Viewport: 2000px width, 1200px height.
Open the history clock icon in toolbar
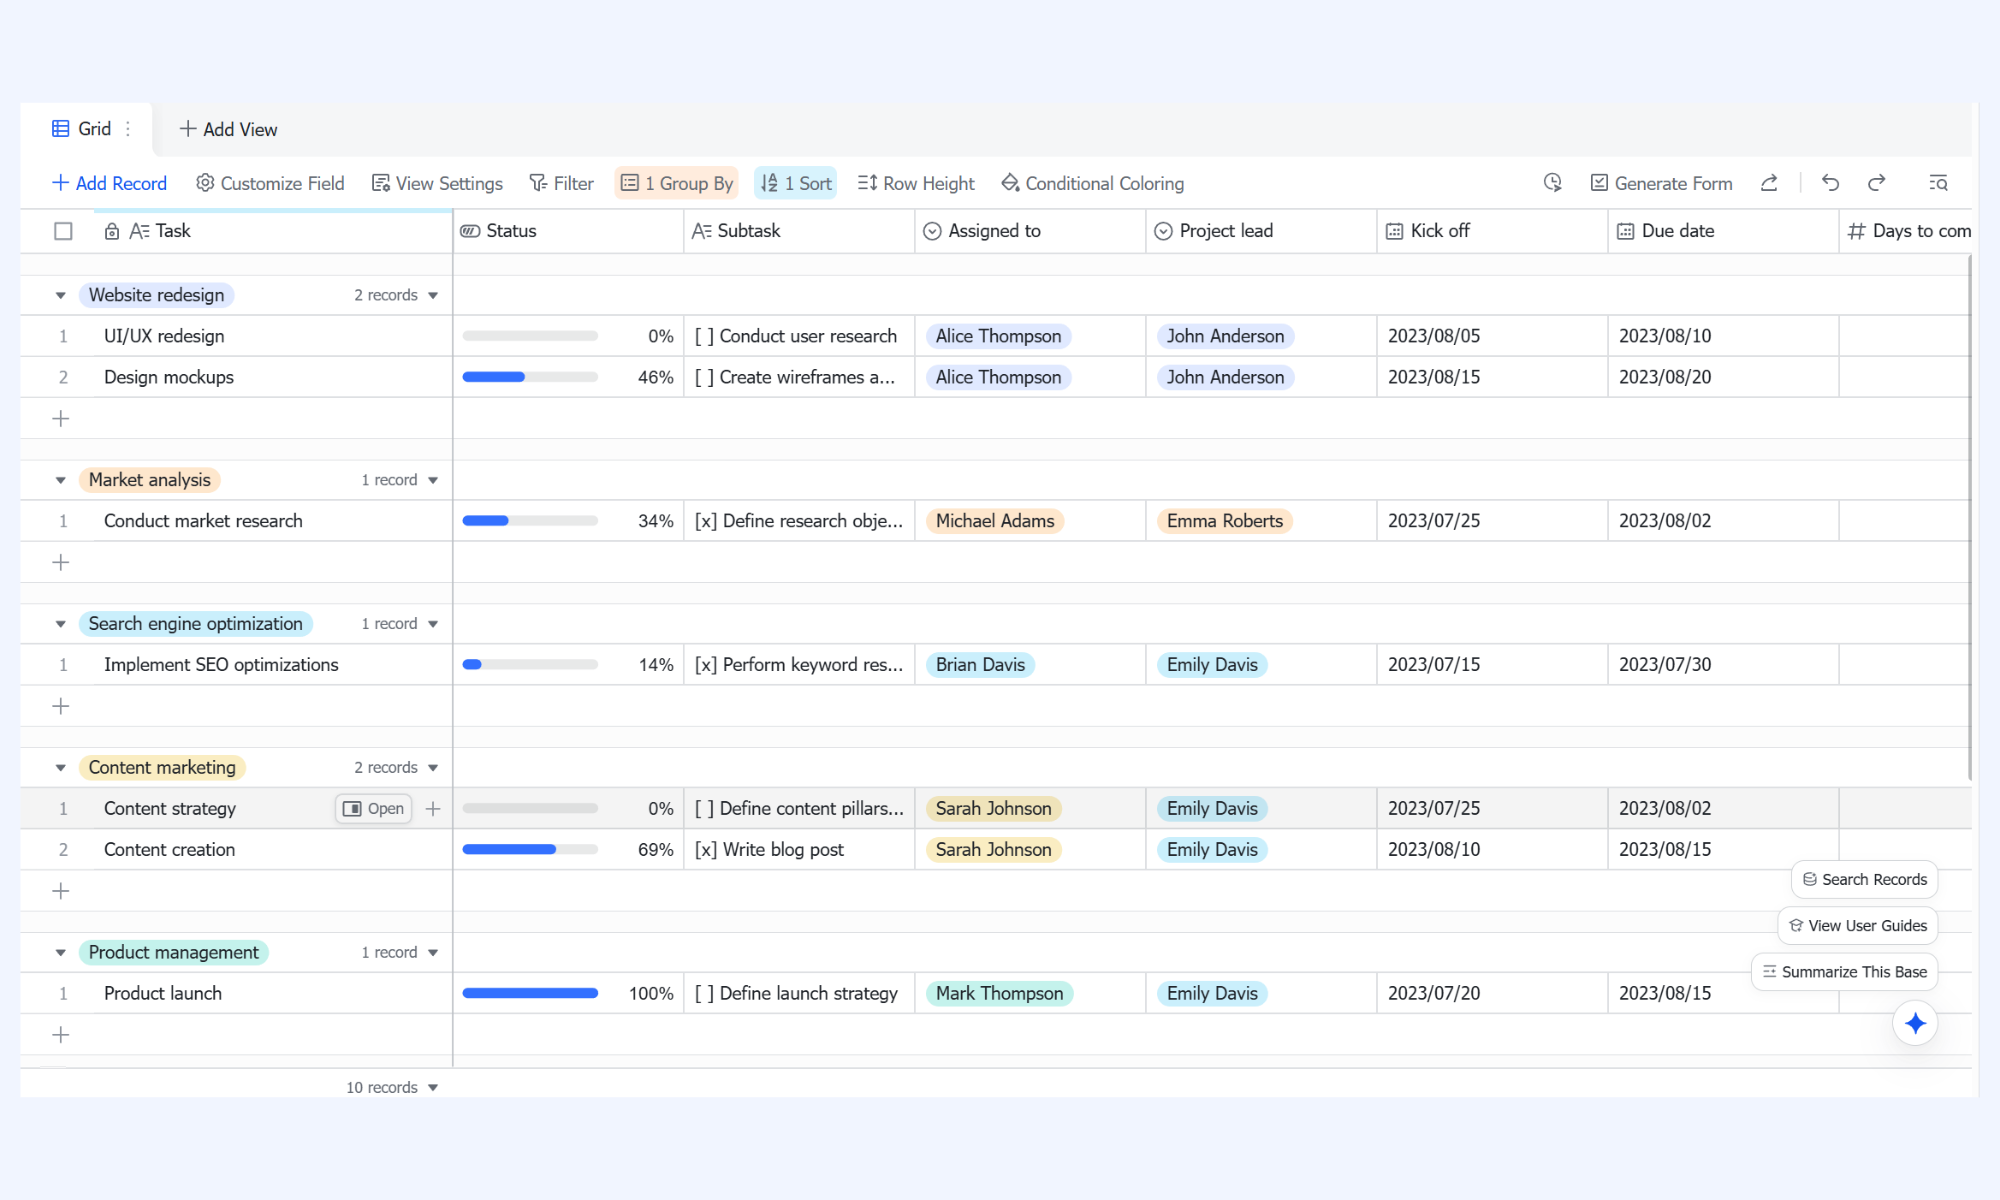point(1552,183)
